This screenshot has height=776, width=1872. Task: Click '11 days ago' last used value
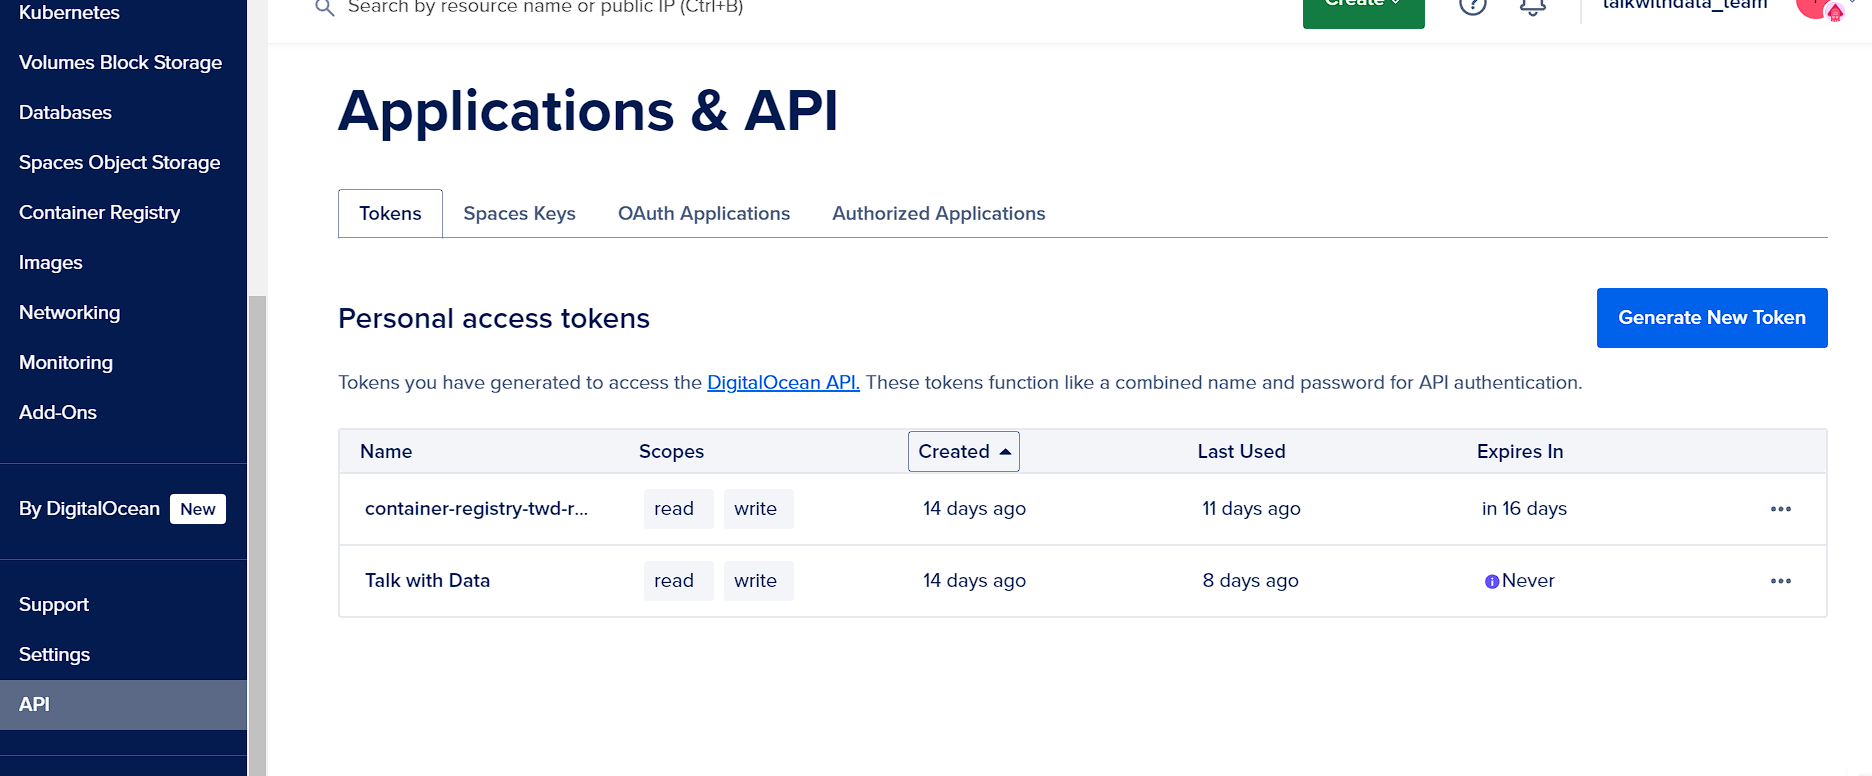coord(1251,509)
